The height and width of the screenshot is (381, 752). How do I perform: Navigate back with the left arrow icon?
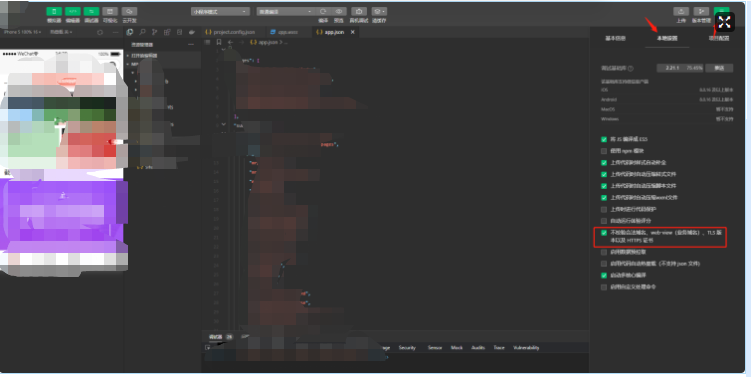pos(230,42)
